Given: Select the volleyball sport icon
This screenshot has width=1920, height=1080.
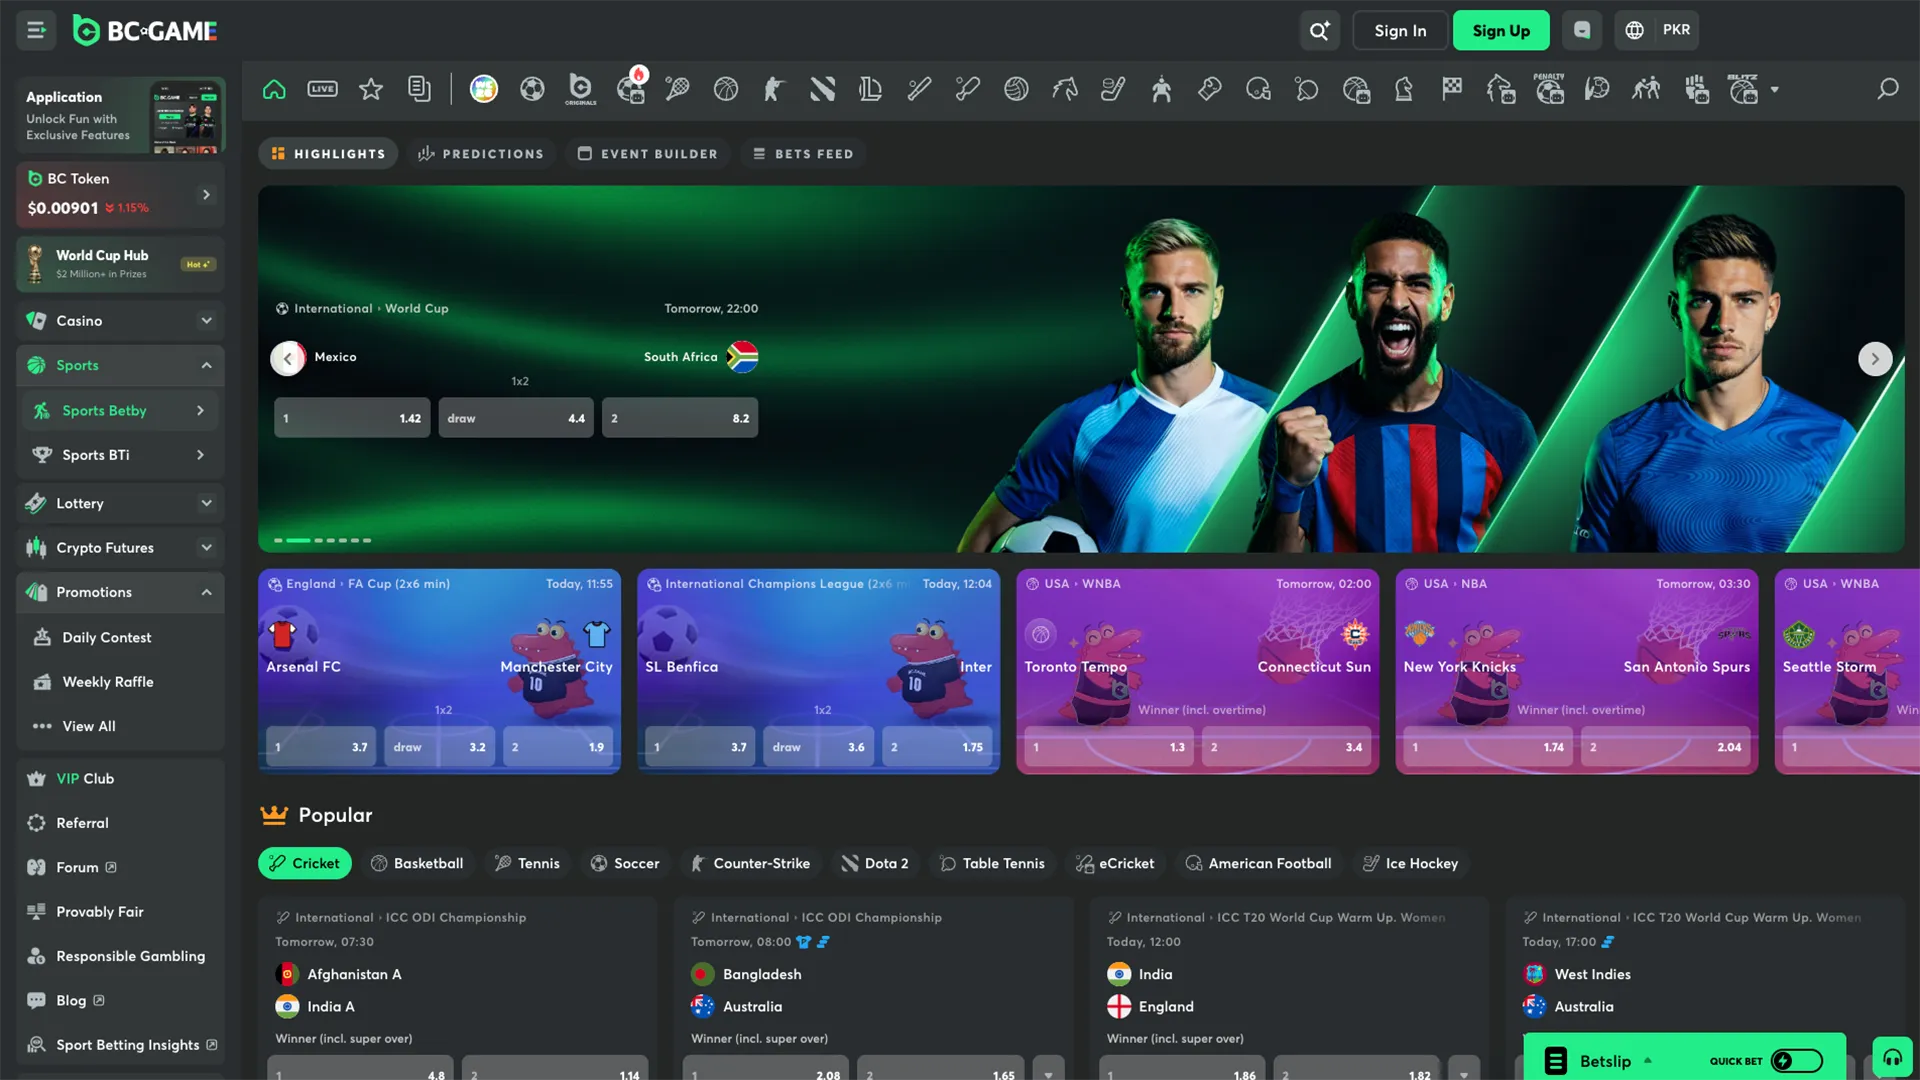Looking at the screenshot, I should point(1016,89).
